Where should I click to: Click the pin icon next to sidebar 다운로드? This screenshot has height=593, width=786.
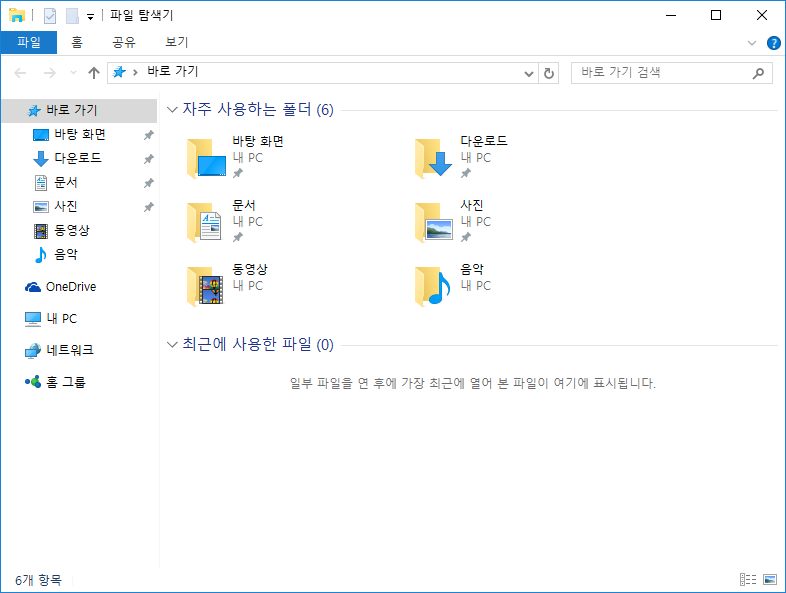[x=148, y=159]
